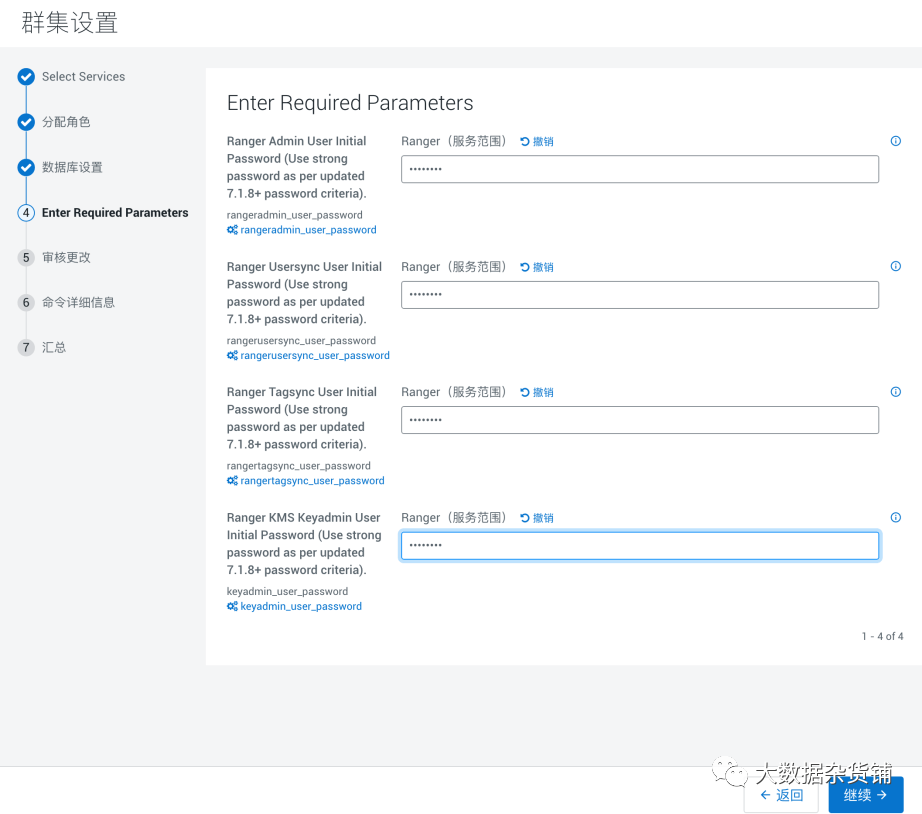Open info icon for Ranger Usersync password
This screenshot has width=922, height=814.
(x=896, y=266)
